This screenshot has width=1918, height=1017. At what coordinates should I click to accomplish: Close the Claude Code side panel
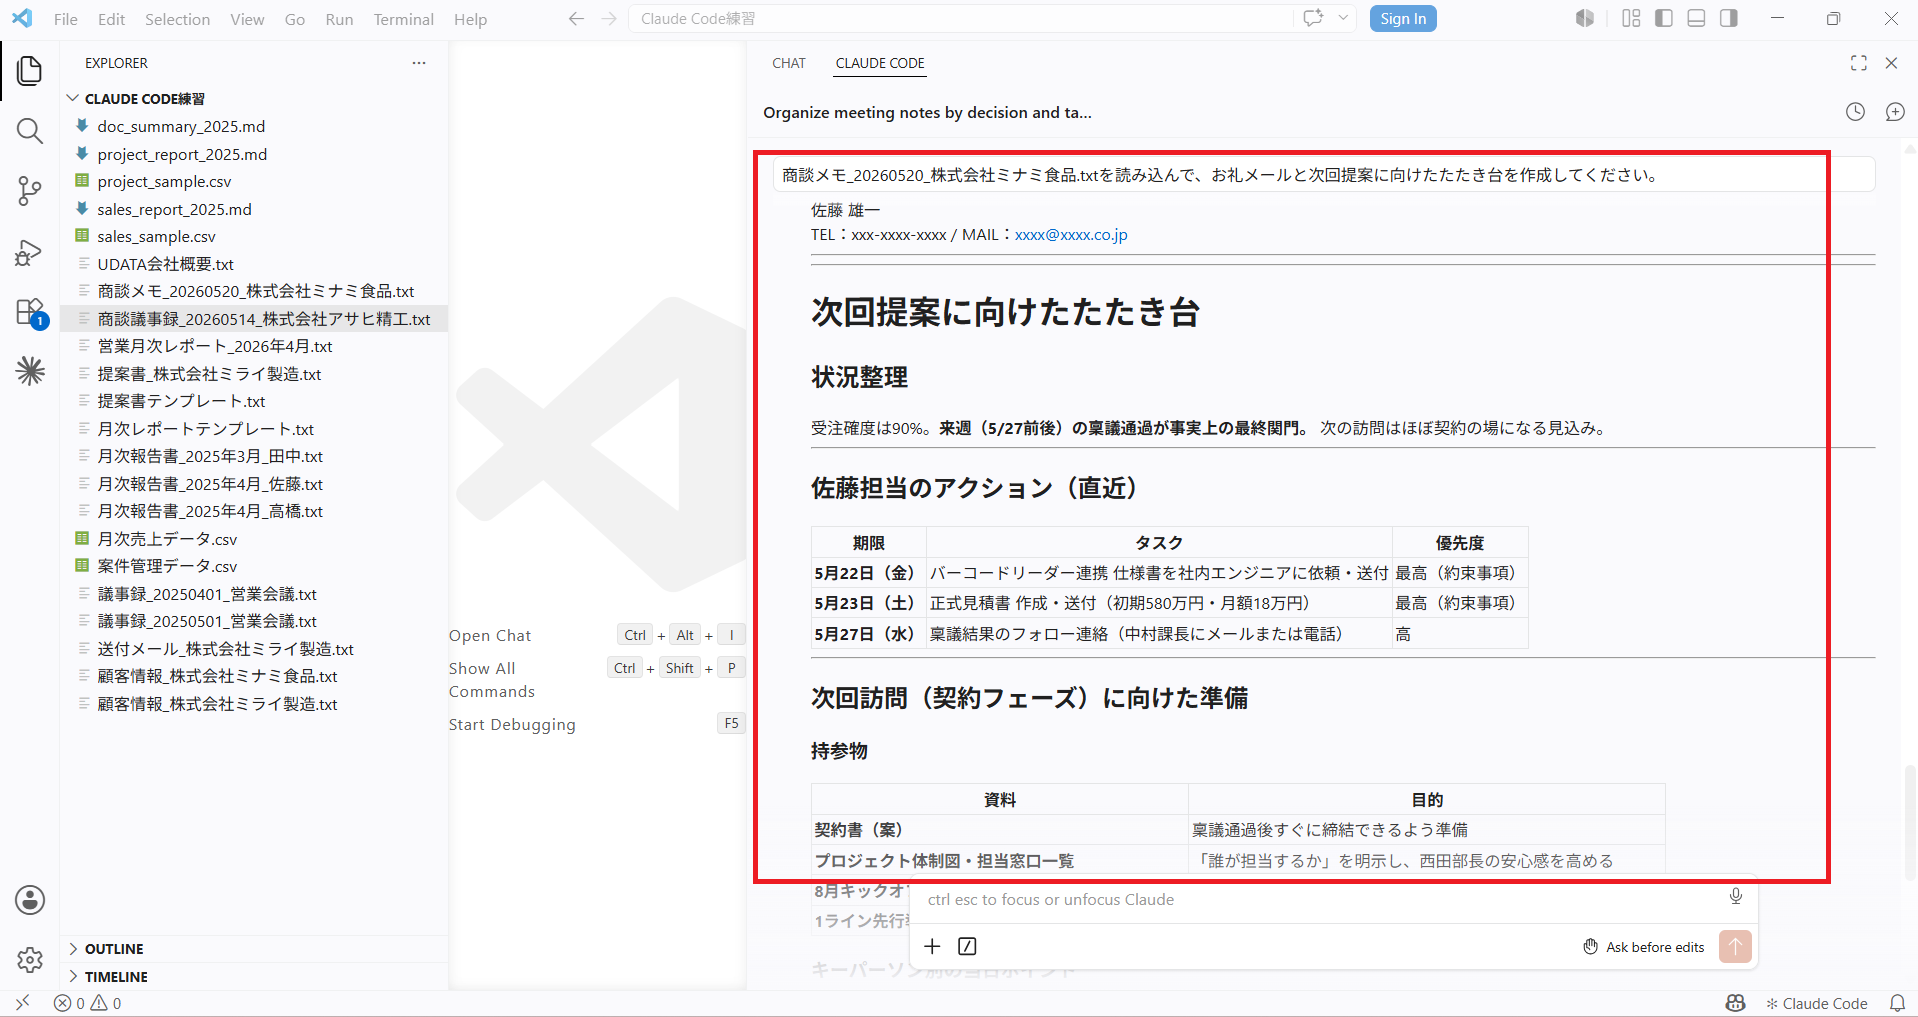[x=1891, y=63]
